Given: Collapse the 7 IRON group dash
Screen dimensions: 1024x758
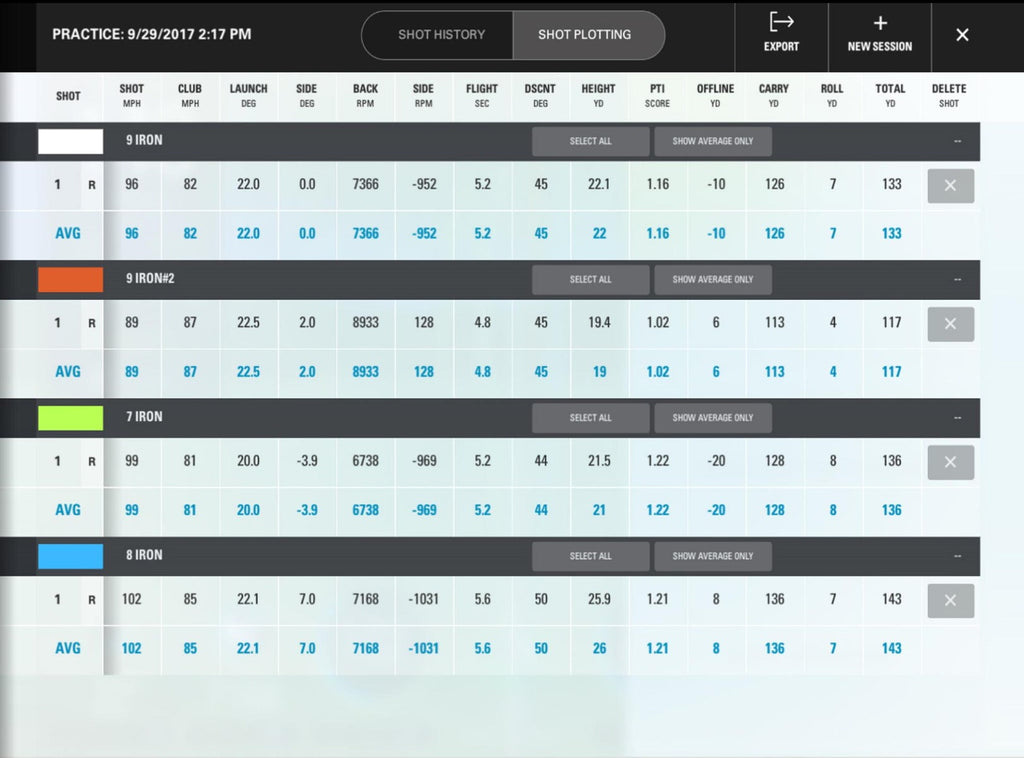Looking at the screenshot, I should 957,418.
